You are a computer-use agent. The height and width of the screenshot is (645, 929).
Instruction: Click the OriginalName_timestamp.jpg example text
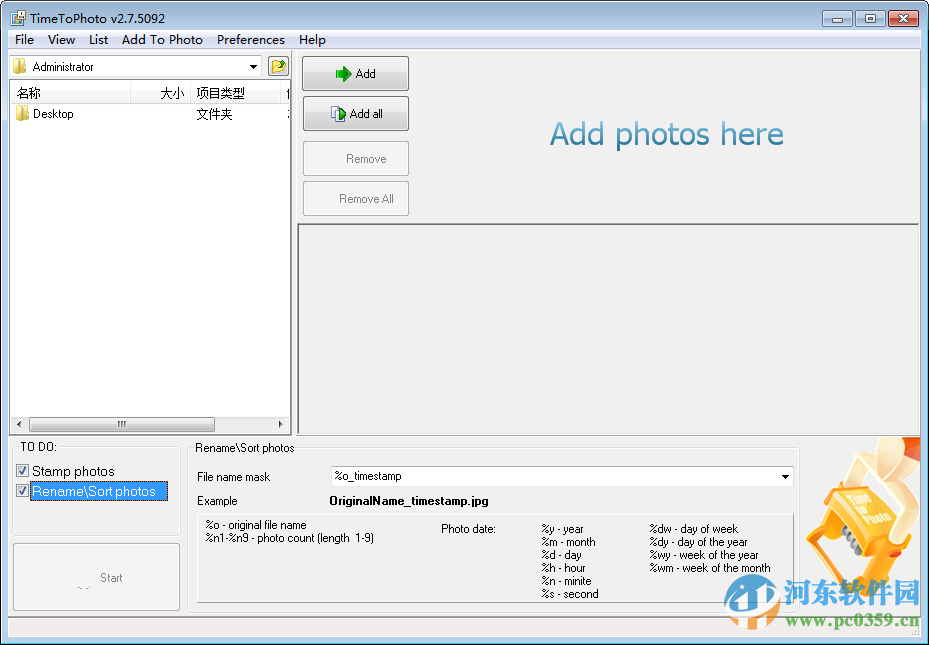click(409, 501)
